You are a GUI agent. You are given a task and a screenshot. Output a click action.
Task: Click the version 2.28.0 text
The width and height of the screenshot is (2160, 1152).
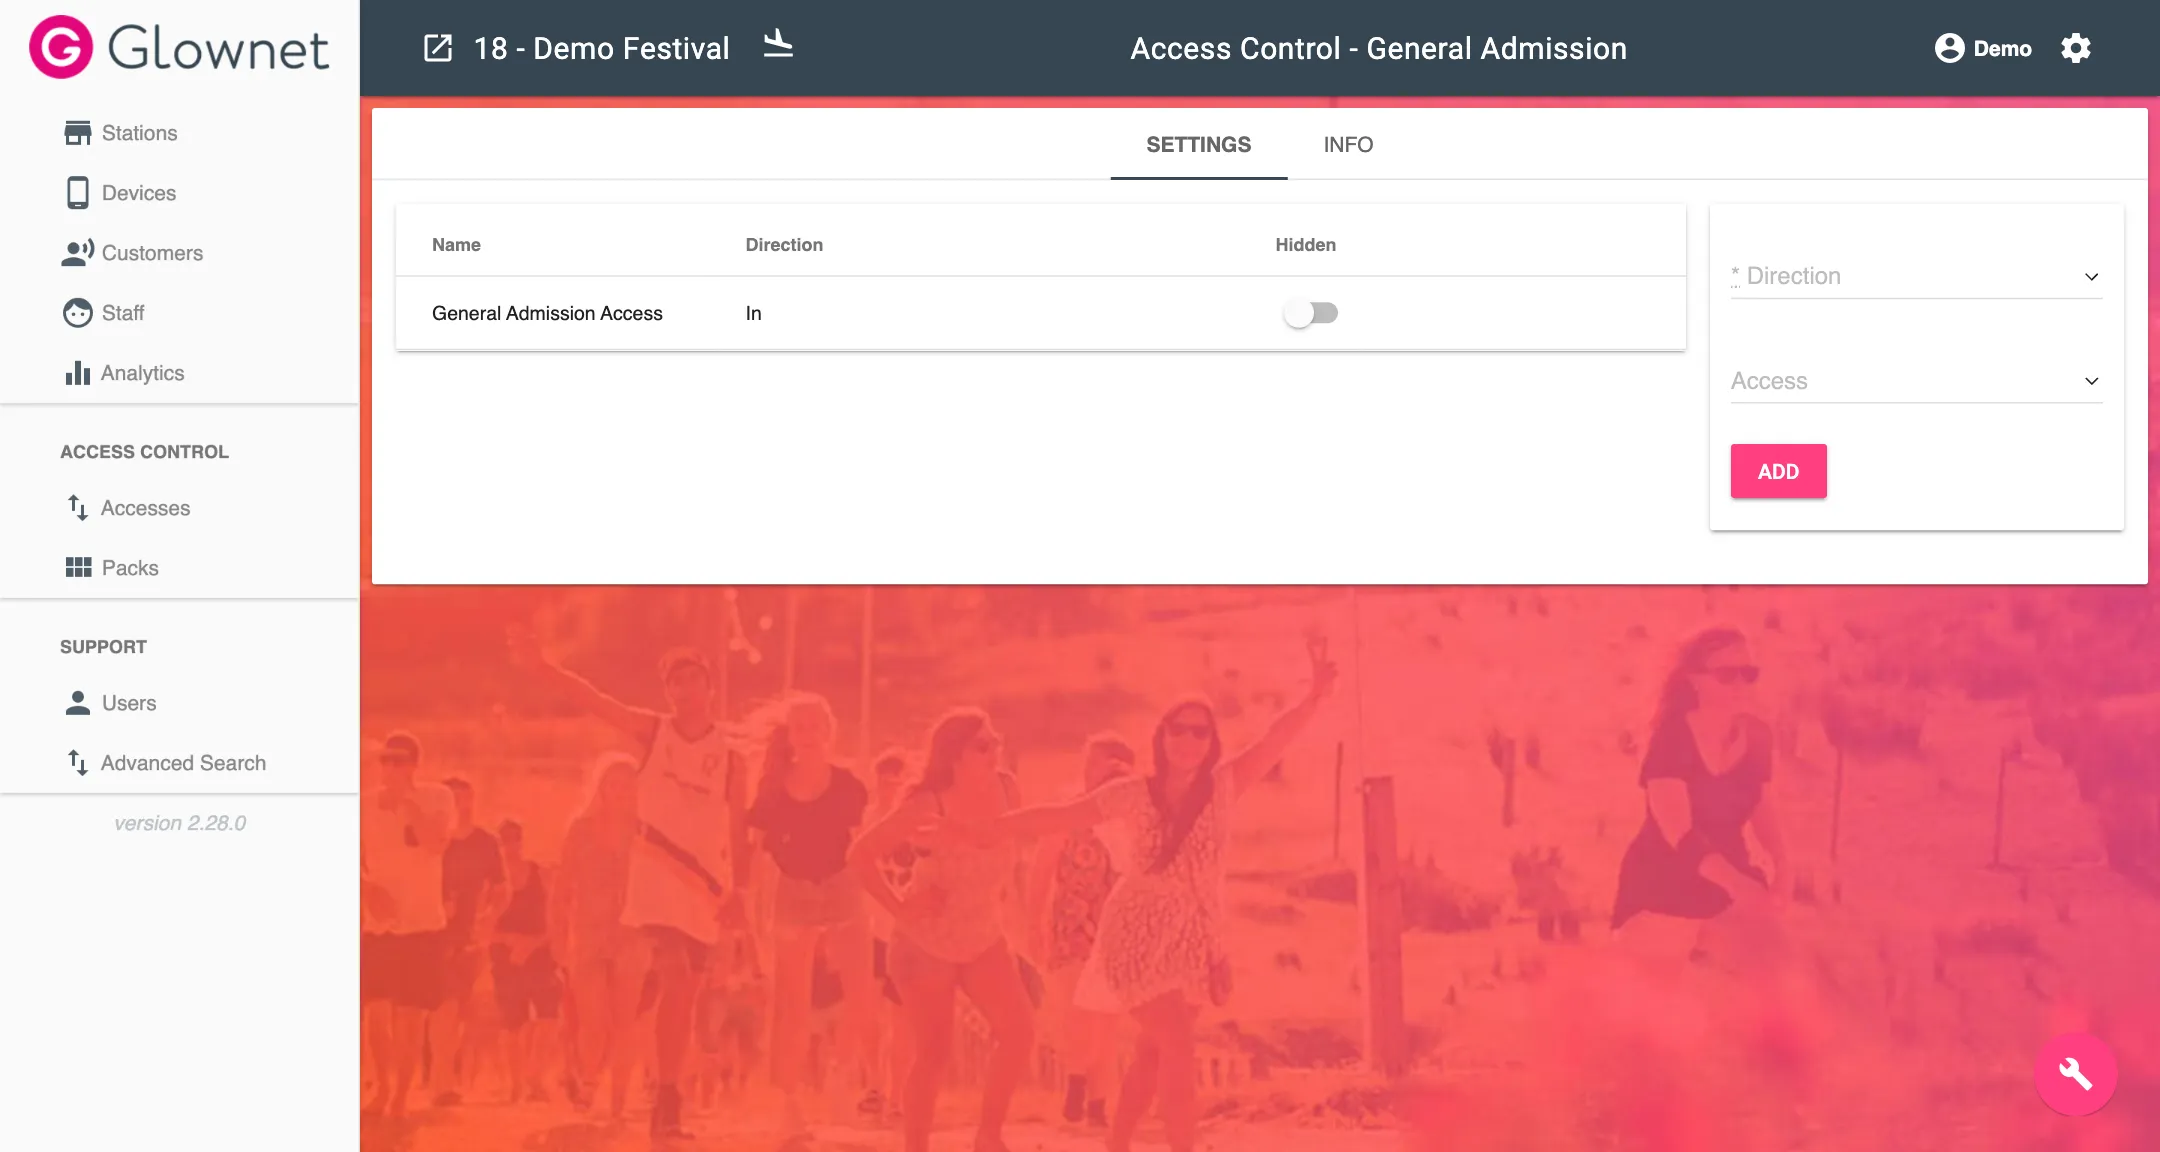coord(180,823)
